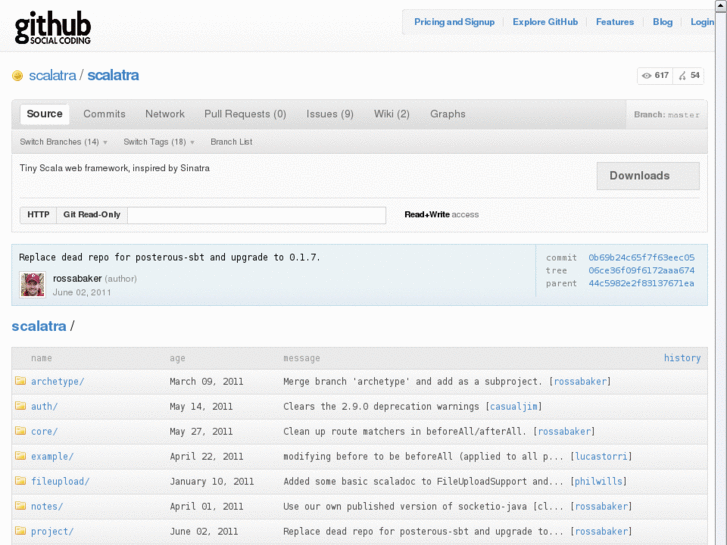The image size is (727, 545).
Task: Click the core folder icon
Action: click(20, 431)
